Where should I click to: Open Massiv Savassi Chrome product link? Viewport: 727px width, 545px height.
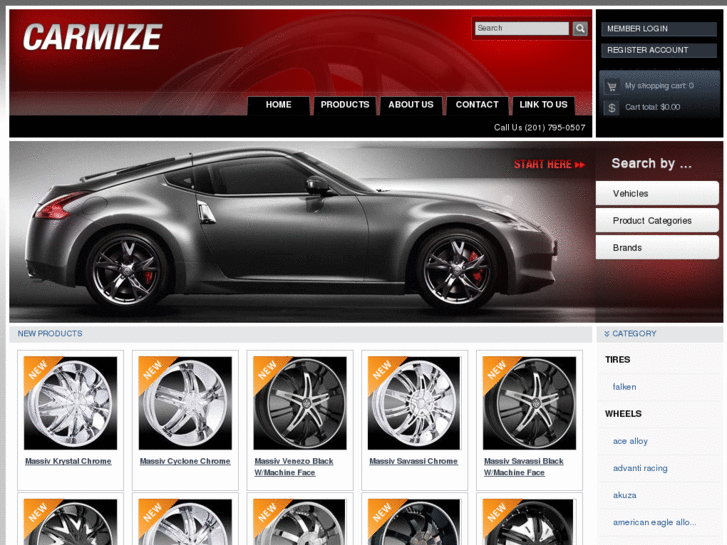tap(413, 462)
